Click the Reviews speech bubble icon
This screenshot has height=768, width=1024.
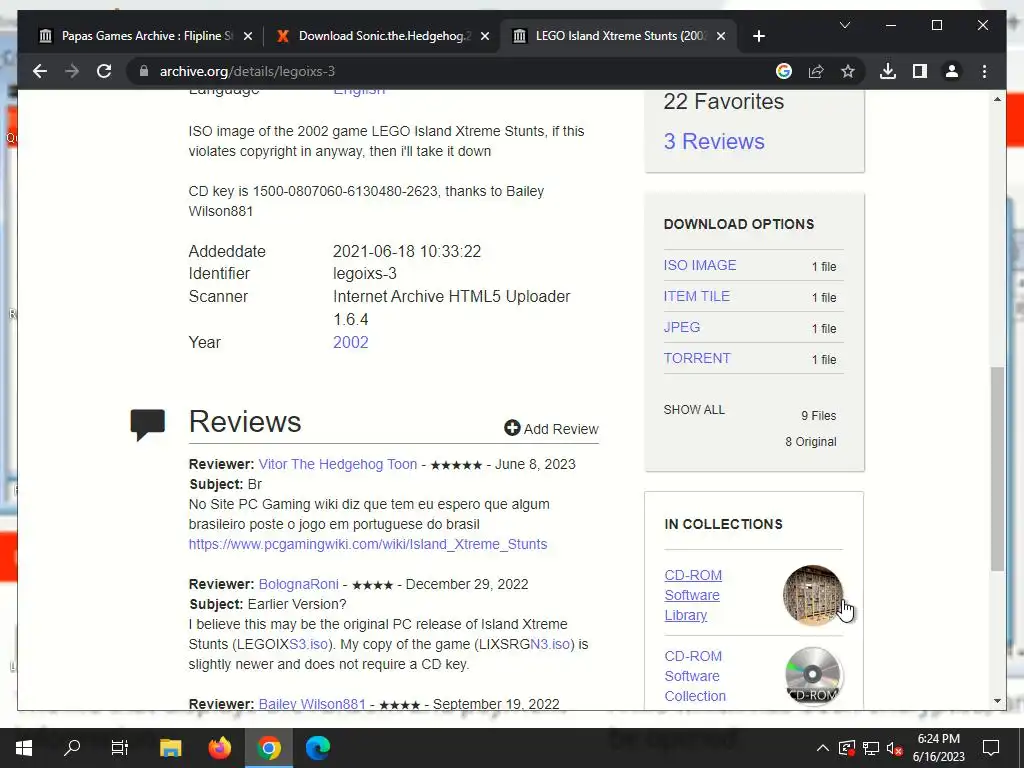point(148,424)
